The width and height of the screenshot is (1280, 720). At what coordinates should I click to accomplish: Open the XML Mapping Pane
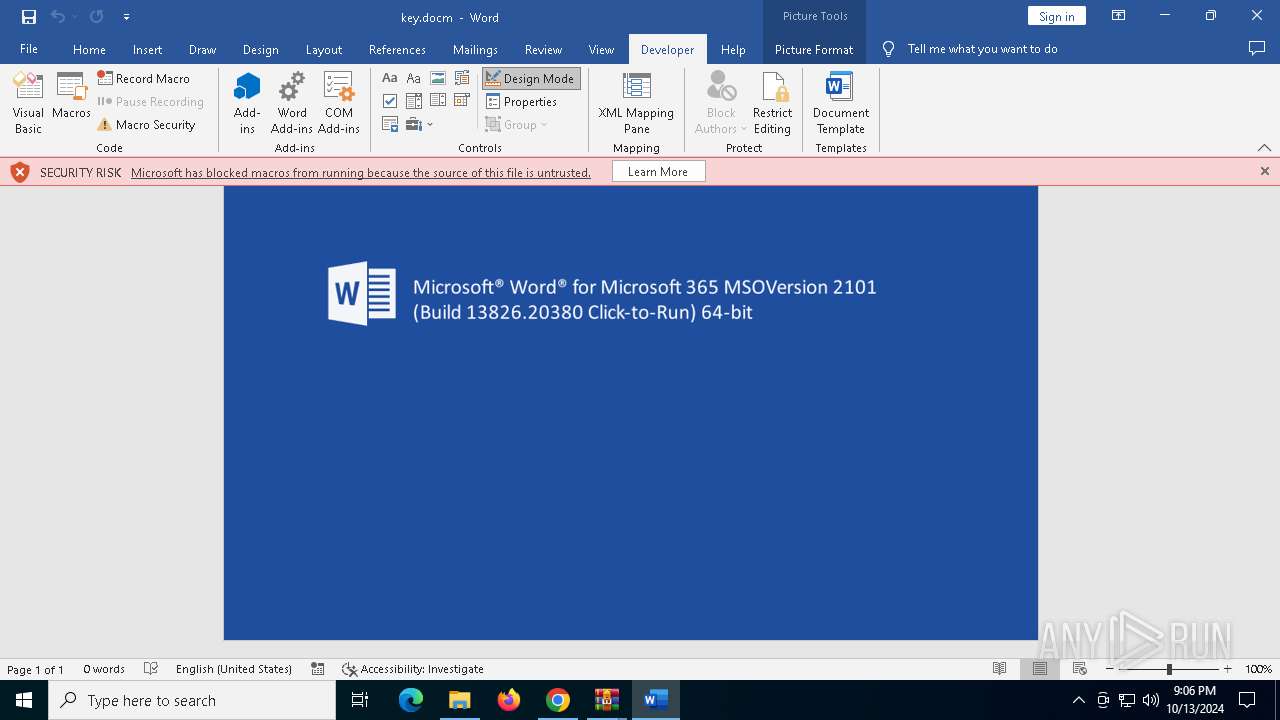pos(636,103)
